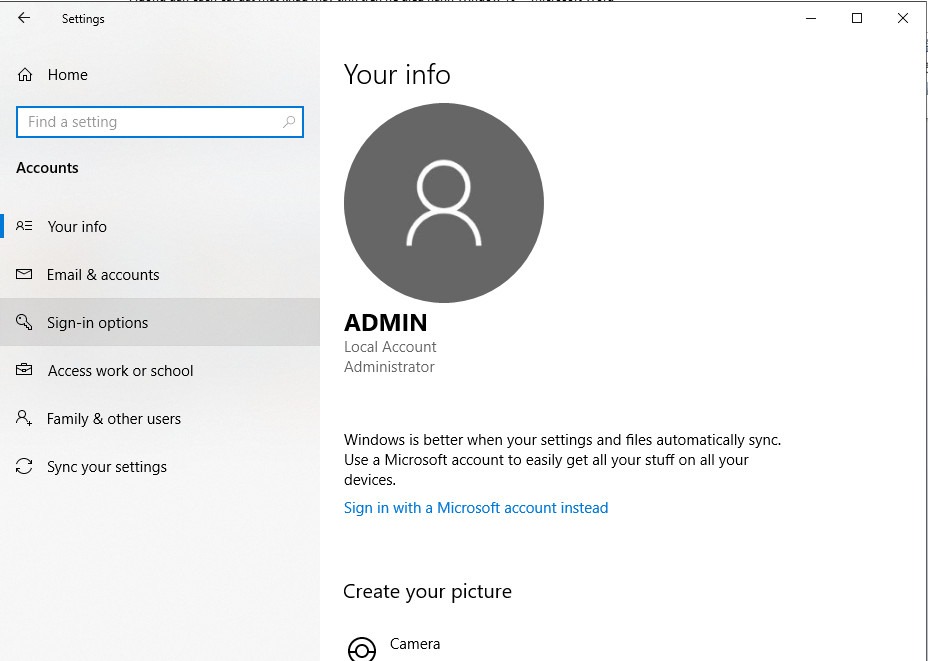Click the magnifier icon in search box

(x=289, y=122)
